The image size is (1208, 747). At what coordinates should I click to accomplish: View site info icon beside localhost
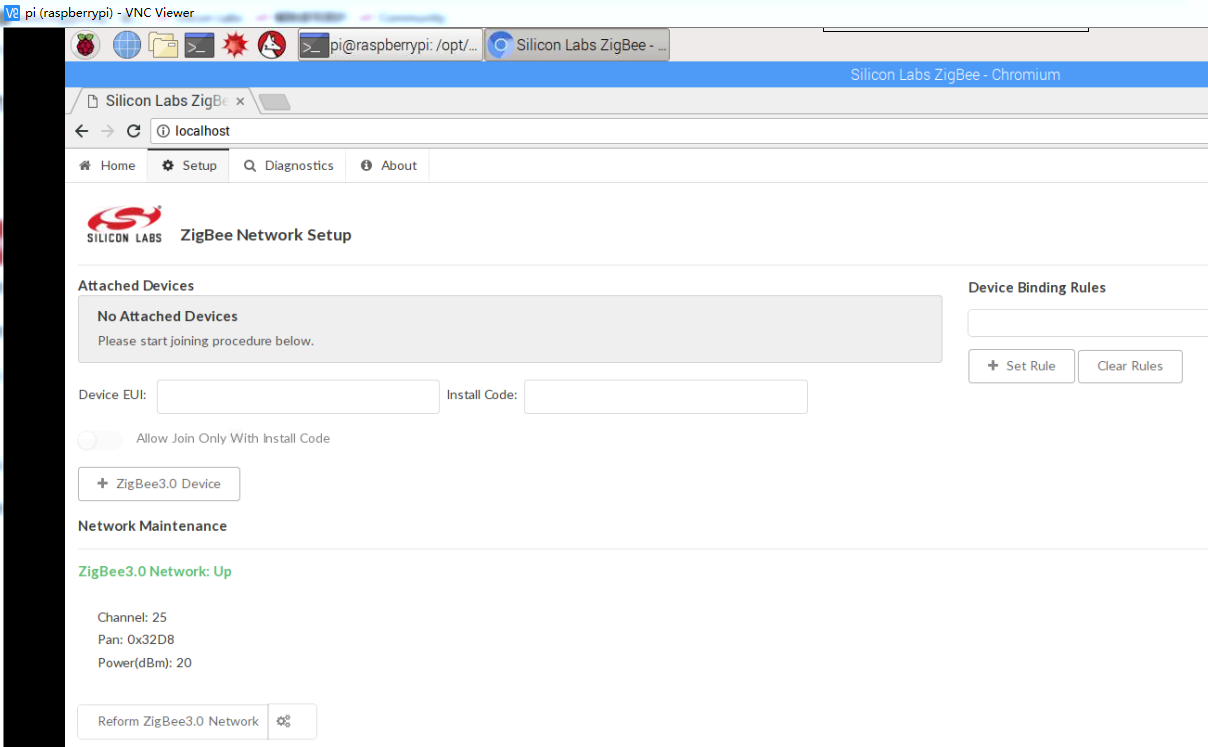[163, 131]
